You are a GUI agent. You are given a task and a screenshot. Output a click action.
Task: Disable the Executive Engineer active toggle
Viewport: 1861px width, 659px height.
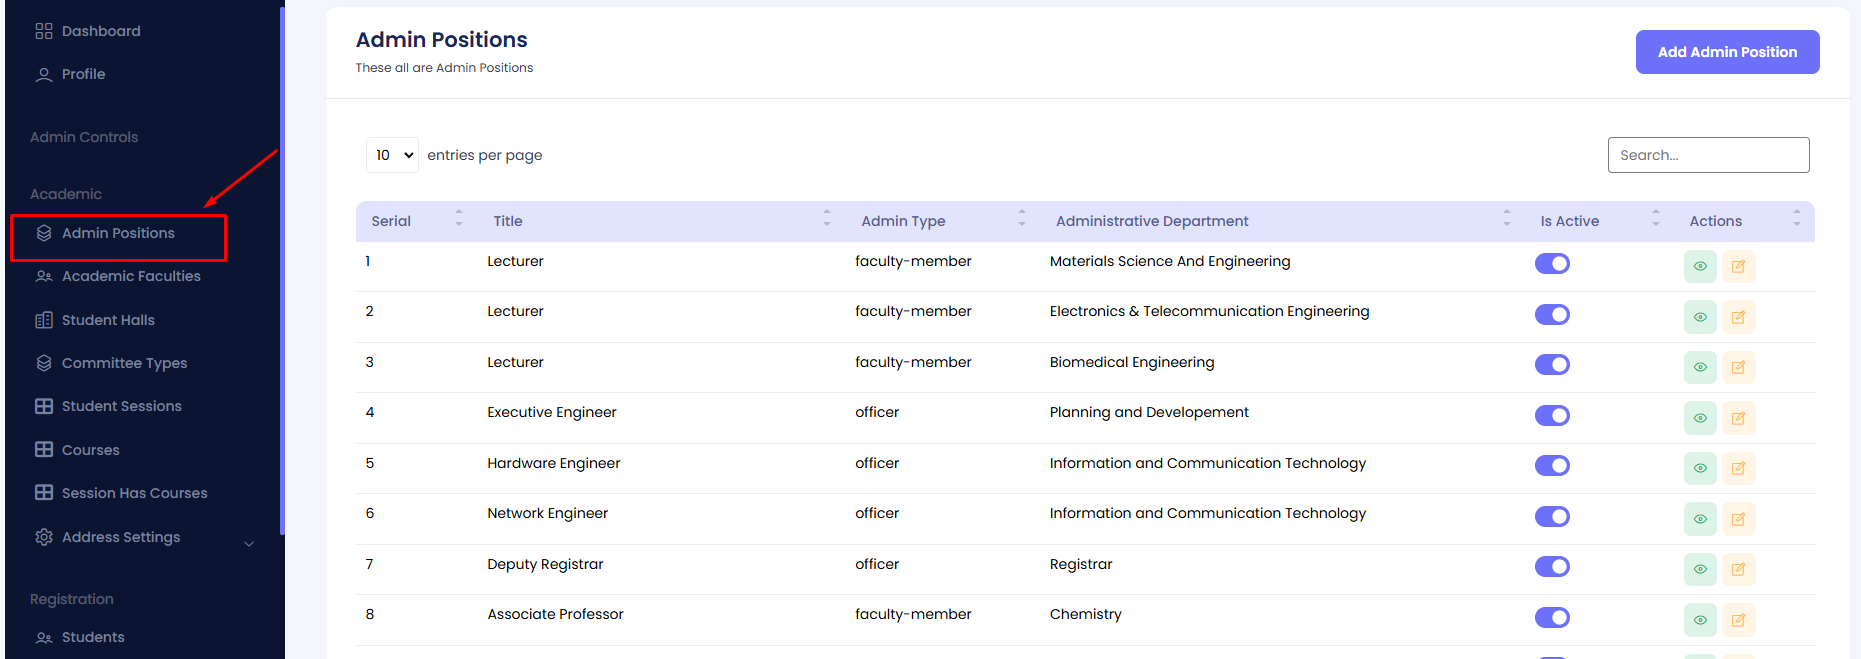click(x=1552, y=415)
